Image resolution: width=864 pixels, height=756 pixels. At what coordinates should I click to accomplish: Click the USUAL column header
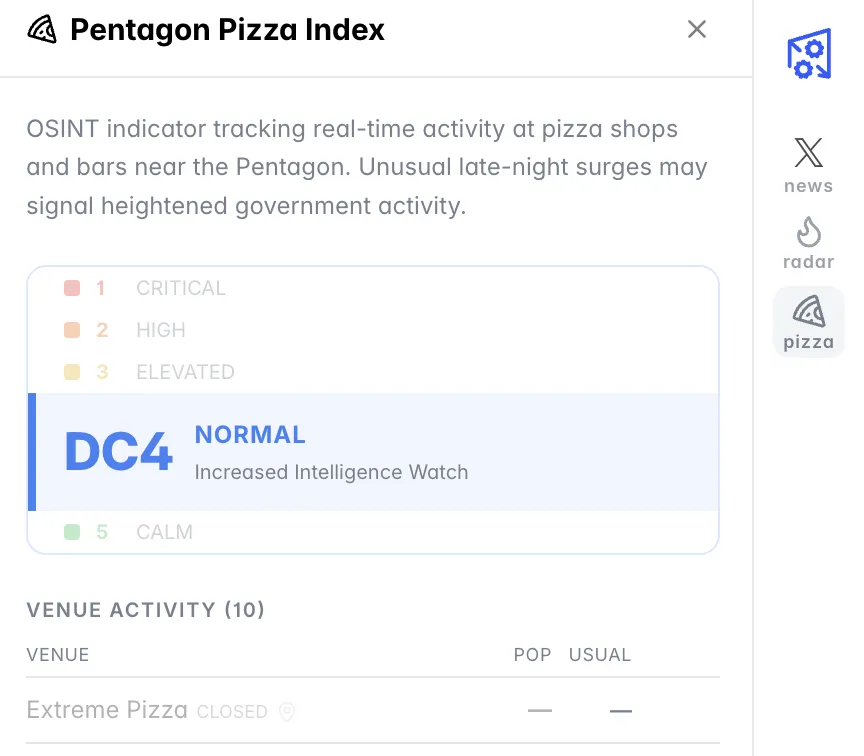pyautogui.click(x=600, y=655)
